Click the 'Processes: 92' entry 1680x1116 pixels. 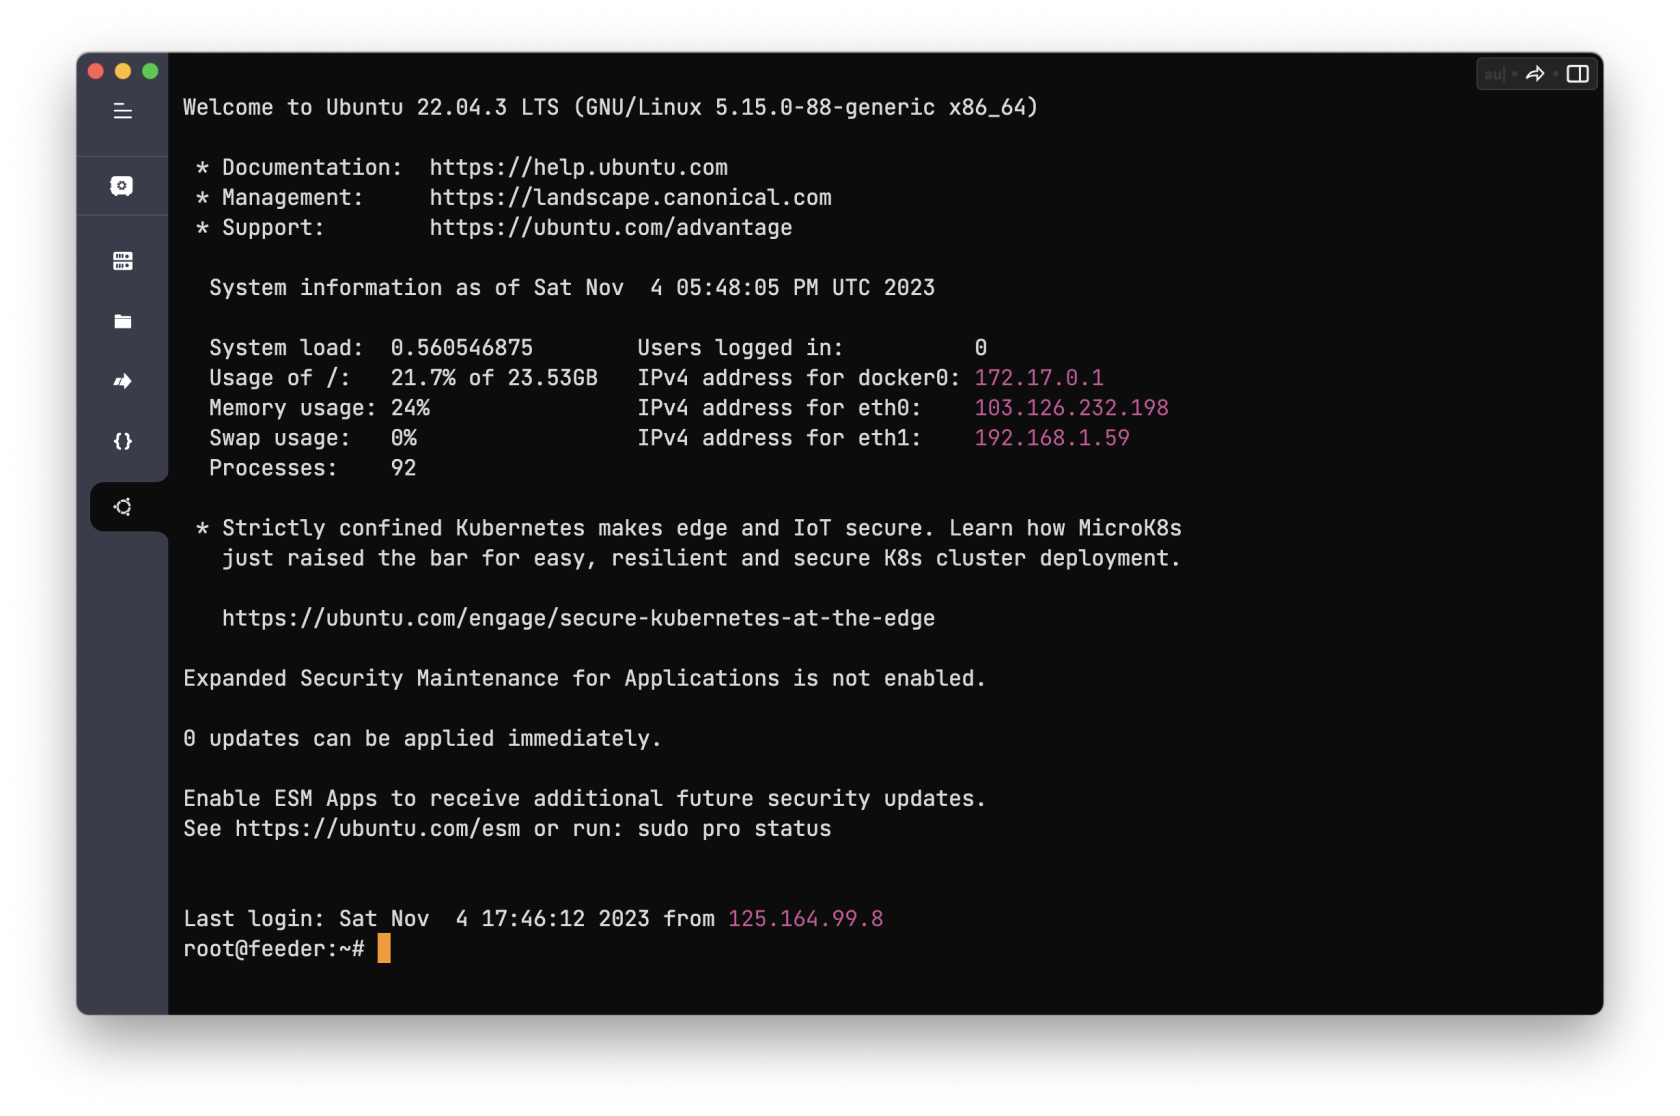(x=312, y=468)
